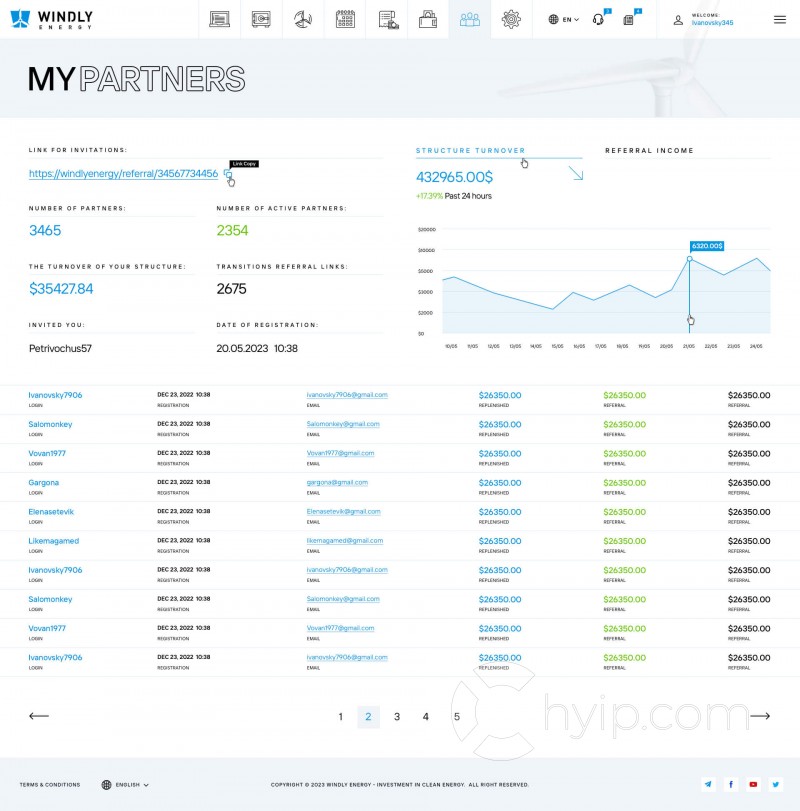Click the 432965.00$ structure turnover value
800x811 pixels.
click(x=455, y=177)
